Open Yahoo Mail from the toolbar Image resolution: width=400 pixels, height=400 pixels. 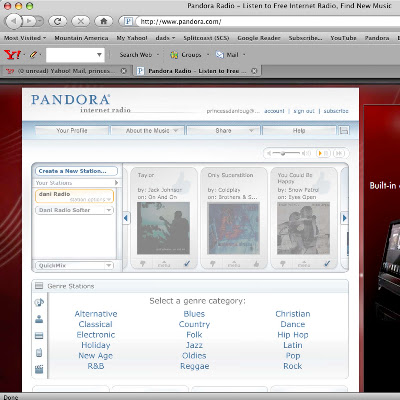click(x=227, y=55)
